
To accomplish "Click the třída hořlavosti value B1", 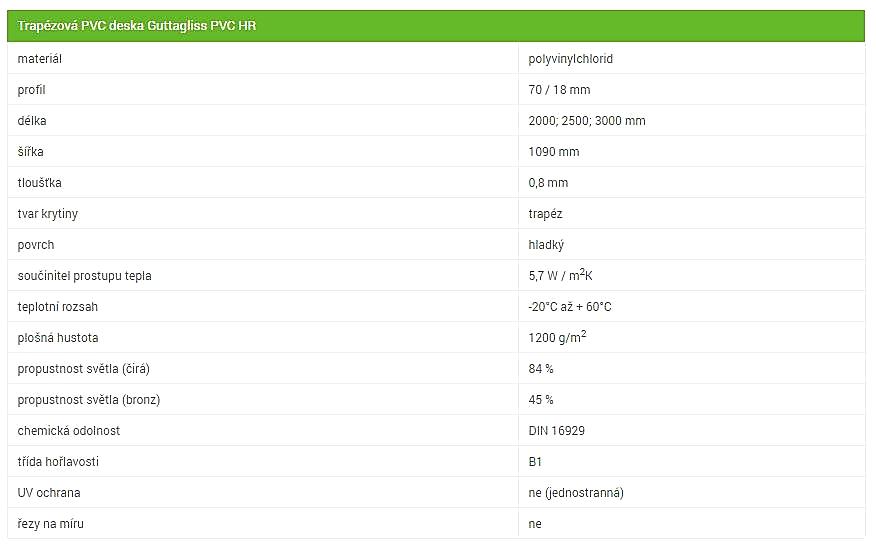I will coord(535,462).
